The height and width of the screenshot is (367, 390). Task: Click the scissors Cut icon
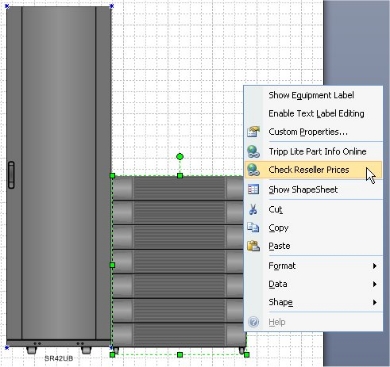pos(253,209)
